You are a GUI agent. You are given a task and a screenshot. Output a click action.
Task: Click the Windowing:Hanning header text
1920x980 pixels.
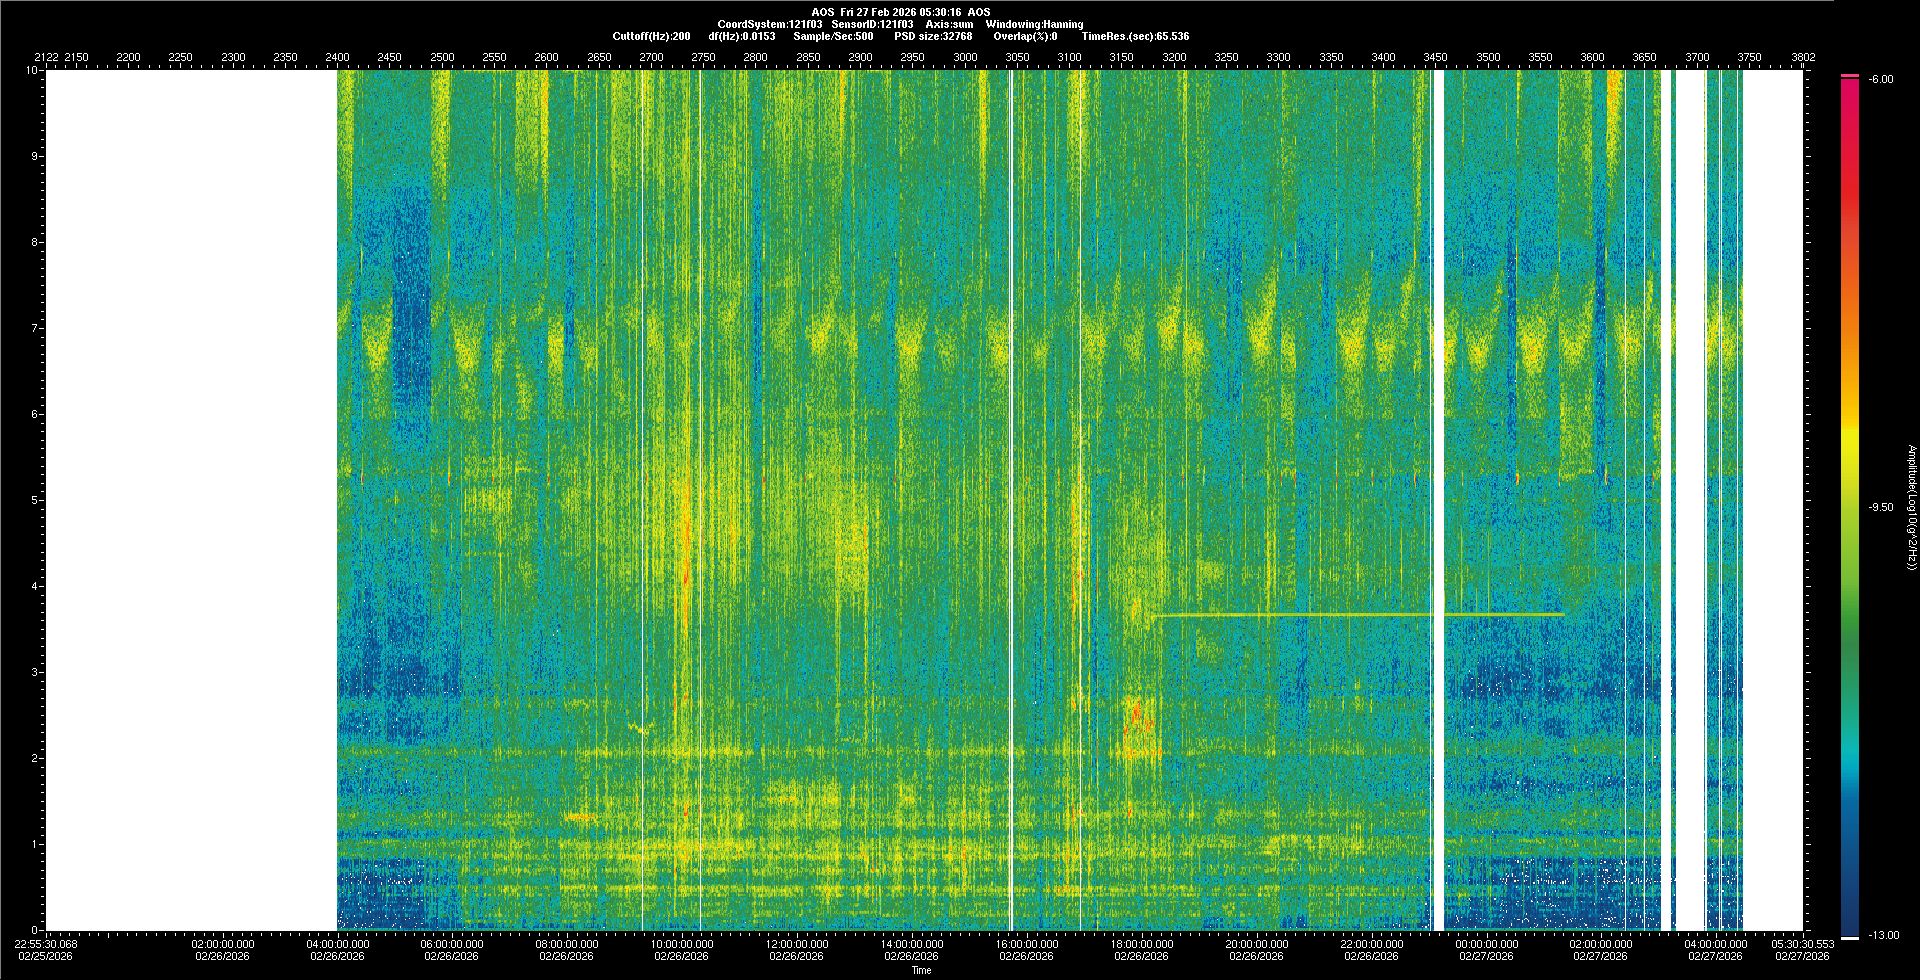coord(1033,24)
